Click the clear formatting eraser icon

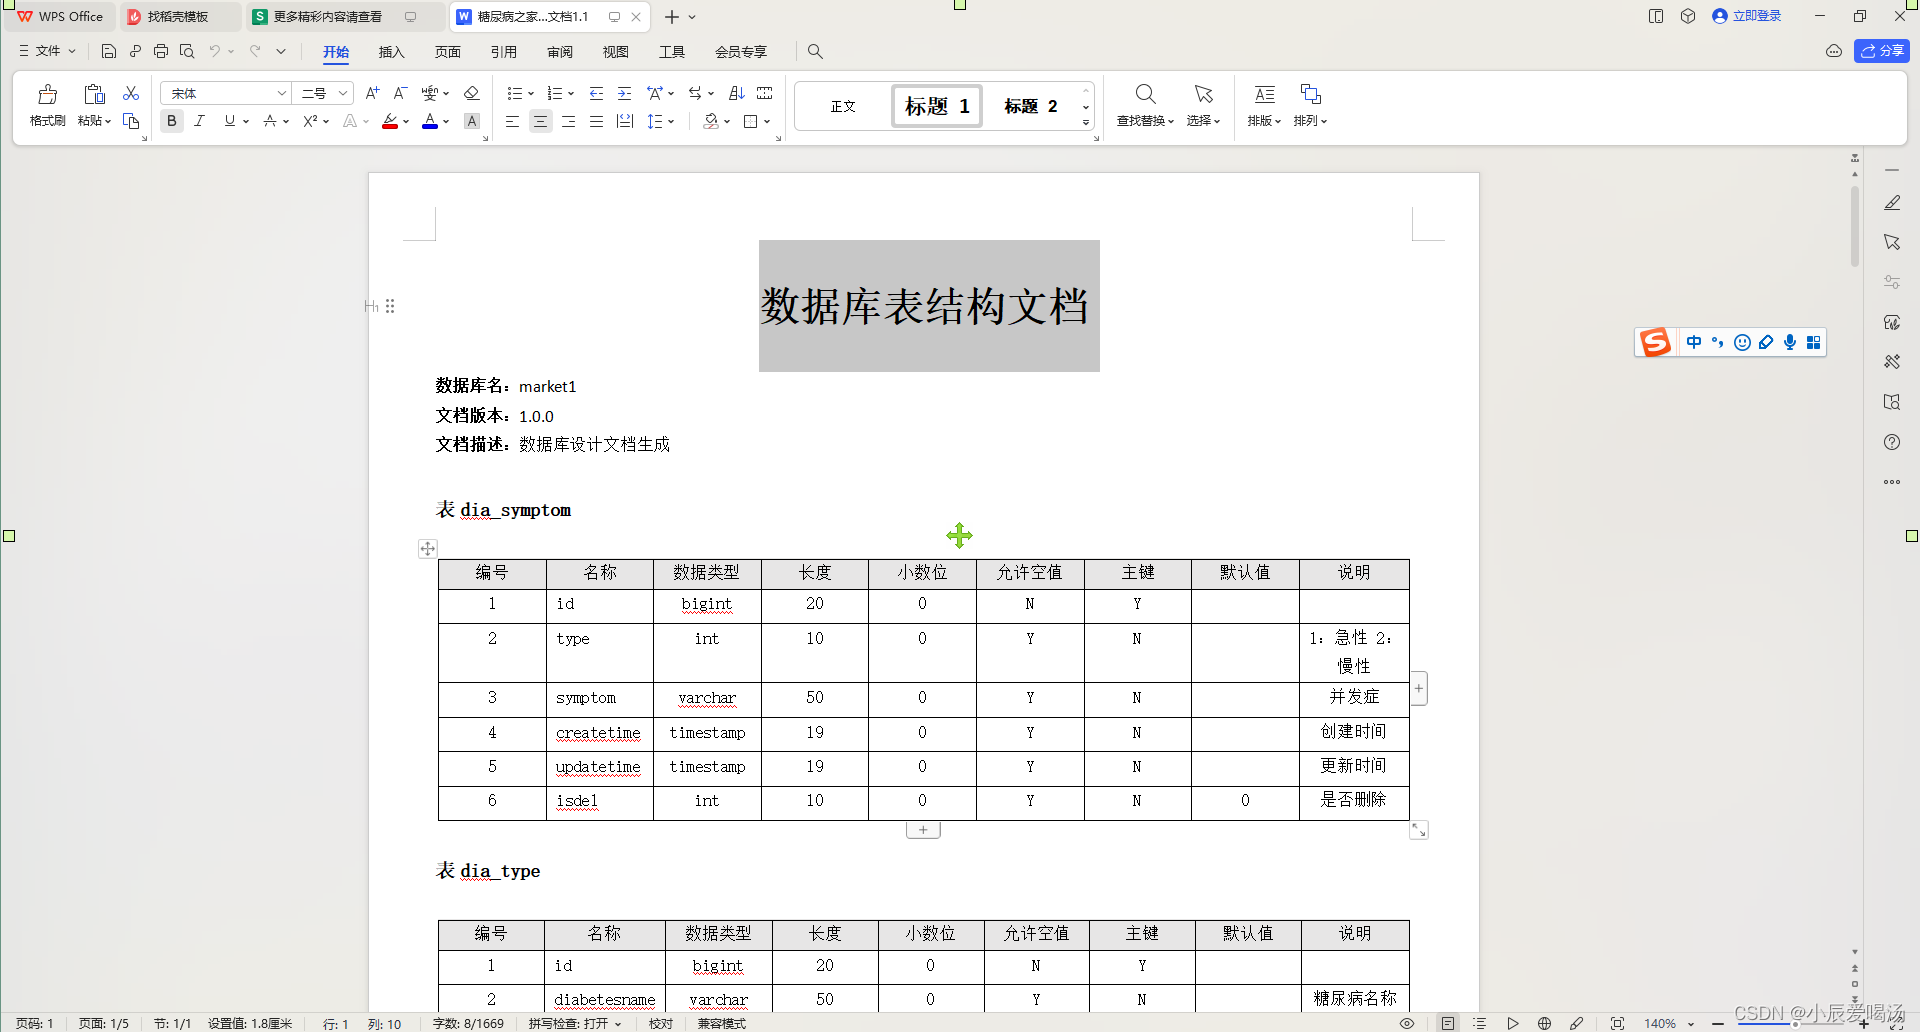pyautogui.click(x=472, y=93)
